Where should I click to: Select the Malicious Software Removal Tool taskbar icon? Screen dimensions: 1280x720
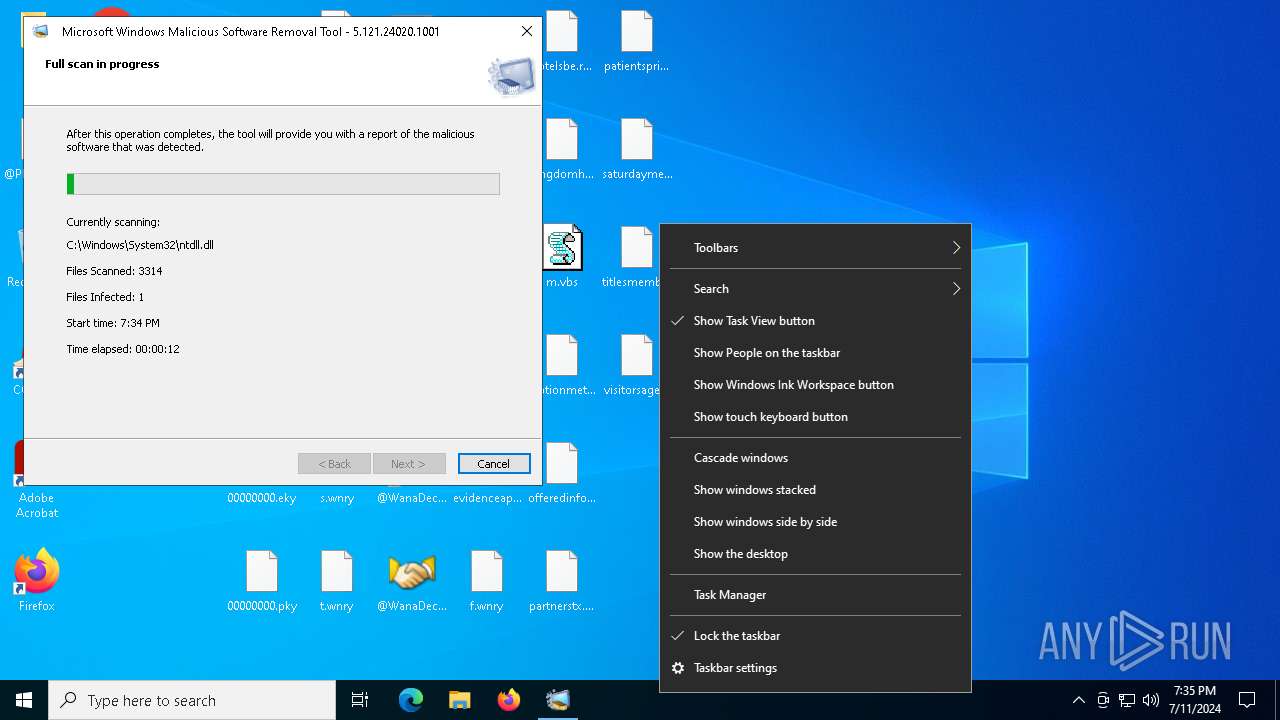pos(558,700)
